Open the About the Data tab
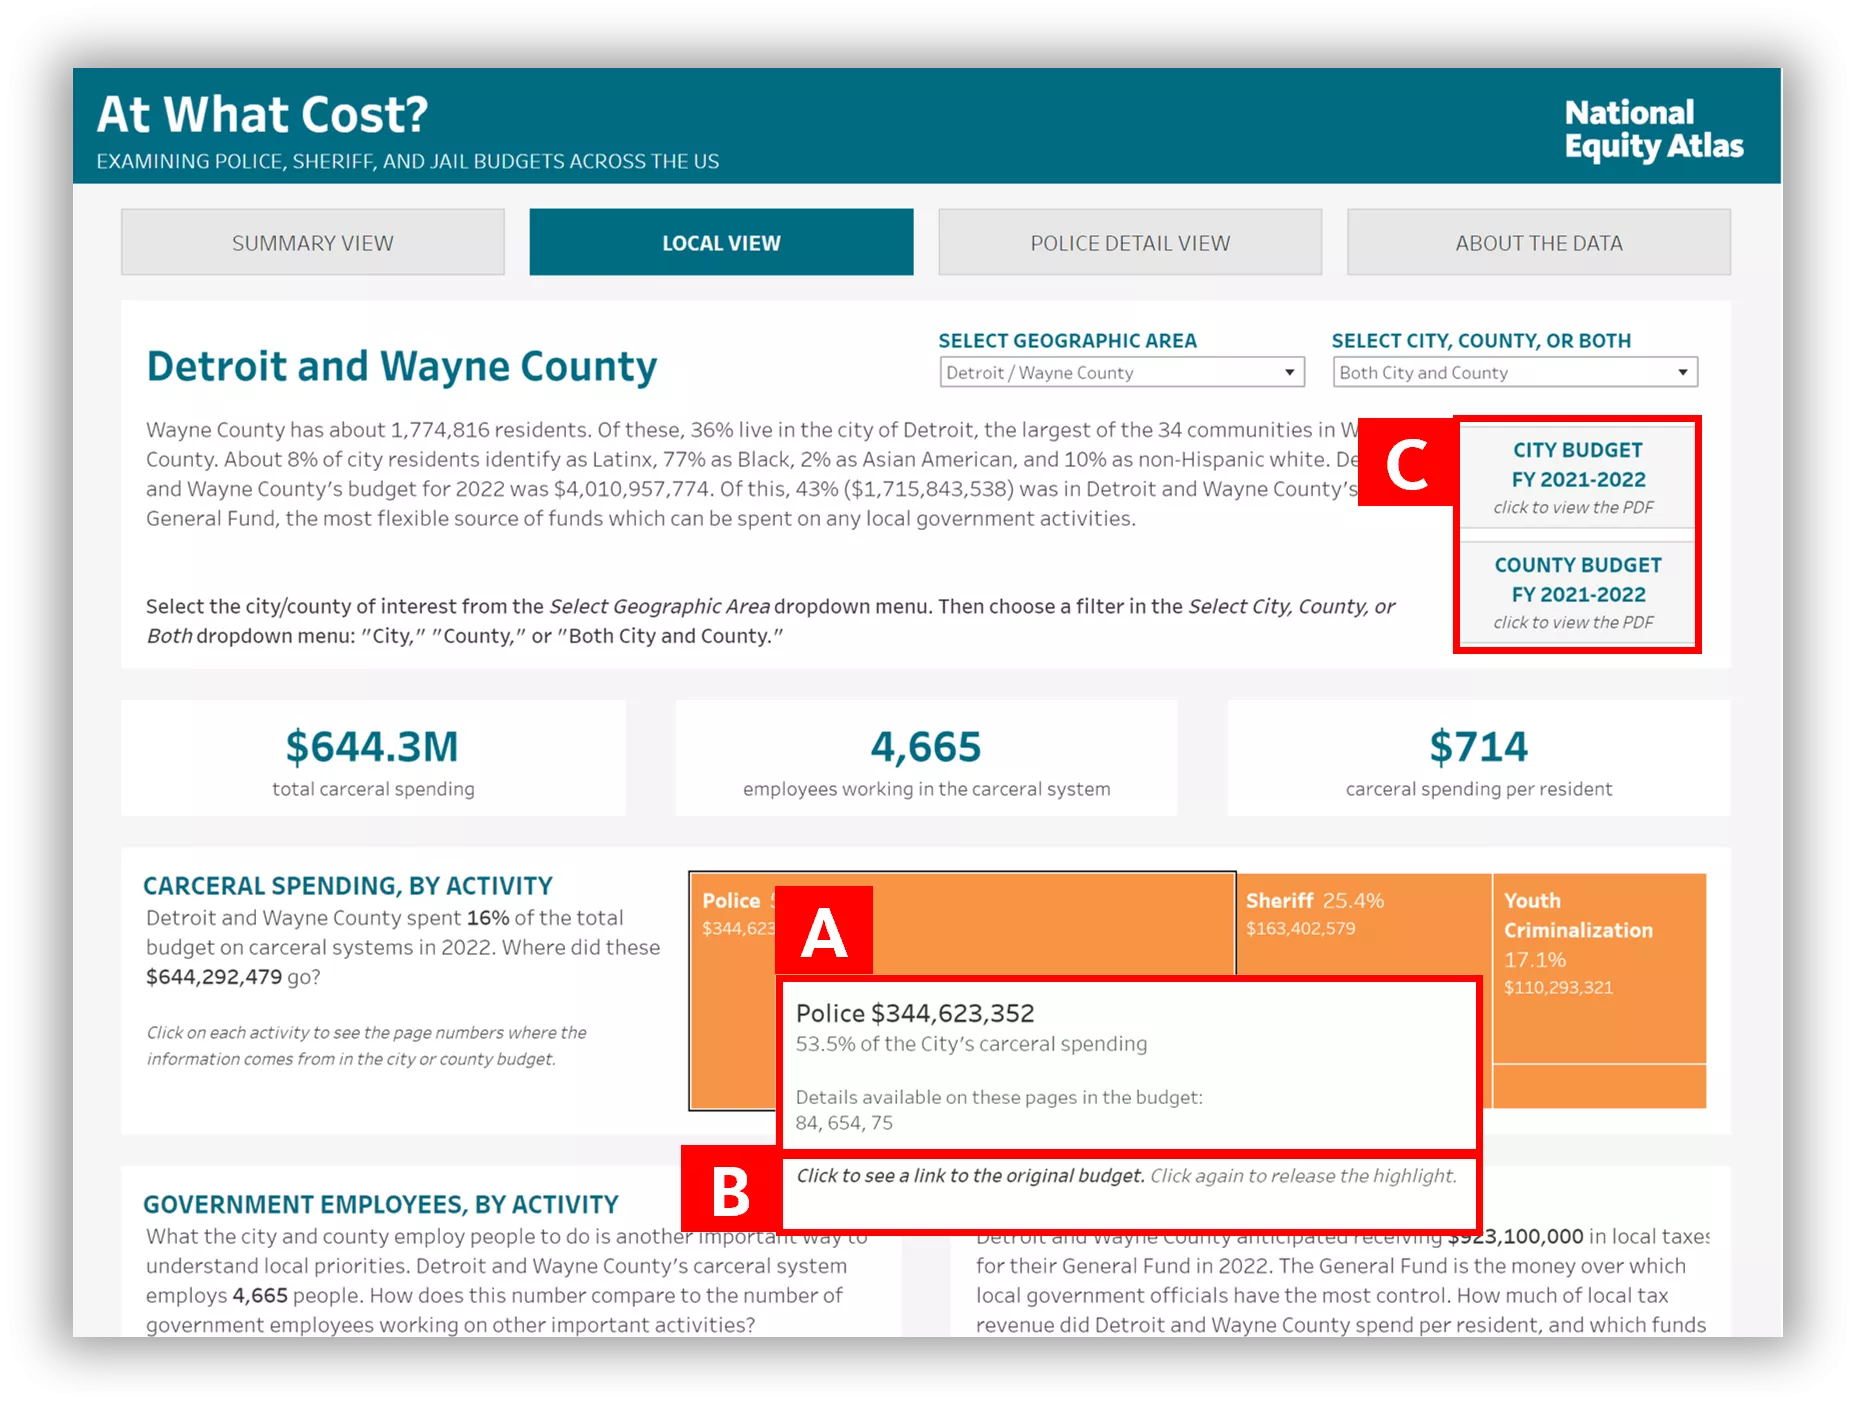1856x1405 pixels. pyautogui.click(x=1538, y=243)
